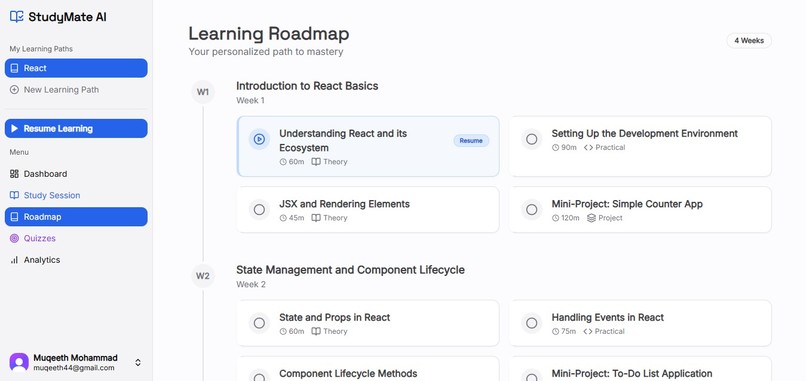Click the Week 2 label
This screenshot has width=806, height=381.
pyautogui.click(x=251, y=284)
